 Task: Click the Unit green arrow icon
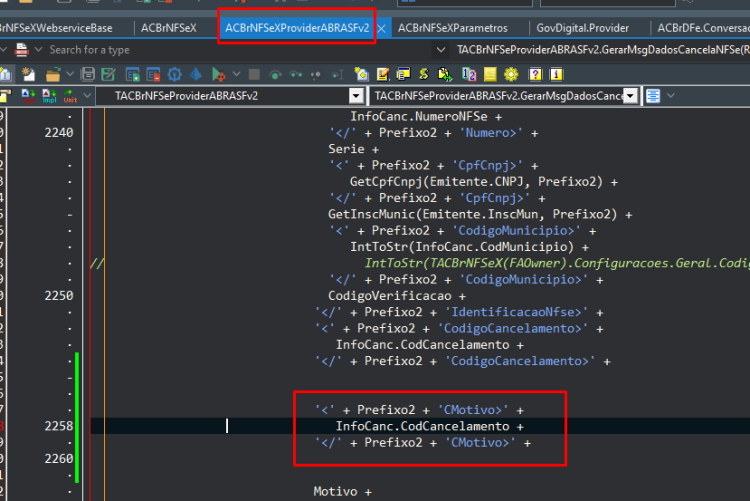70,96
